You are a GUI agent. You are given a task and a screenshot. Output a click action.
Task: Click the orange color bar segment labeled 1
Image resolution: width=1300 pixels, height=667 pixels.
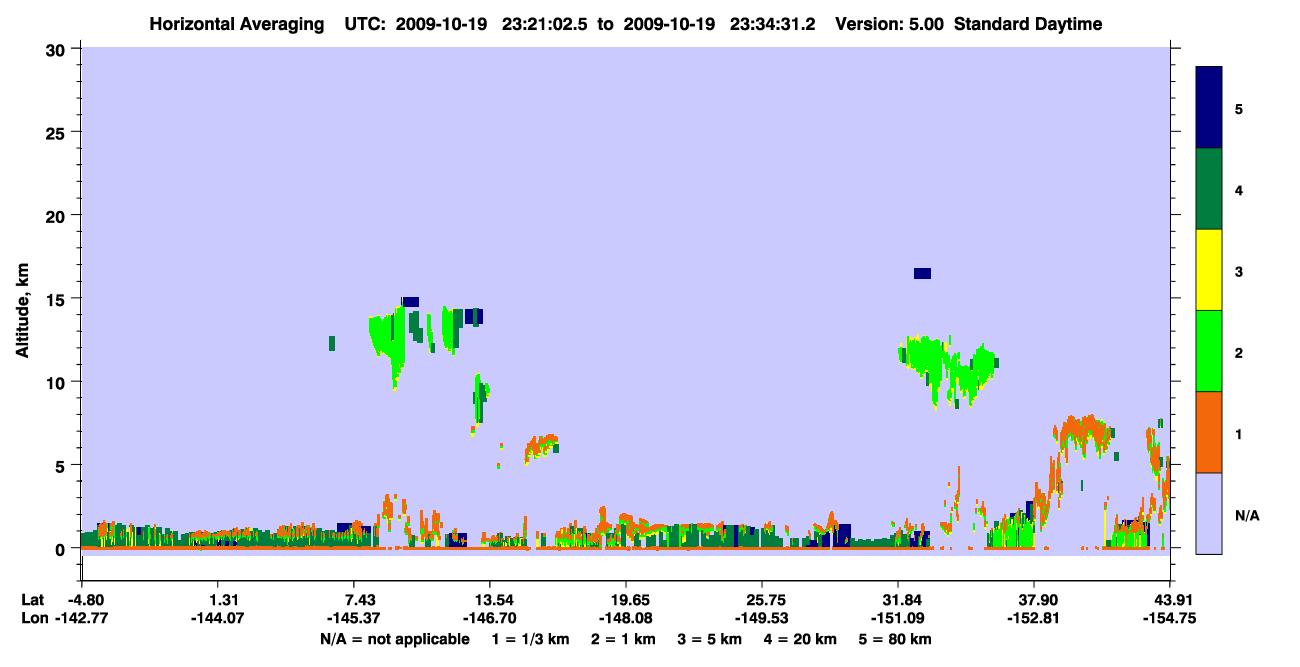(1209, 432)
